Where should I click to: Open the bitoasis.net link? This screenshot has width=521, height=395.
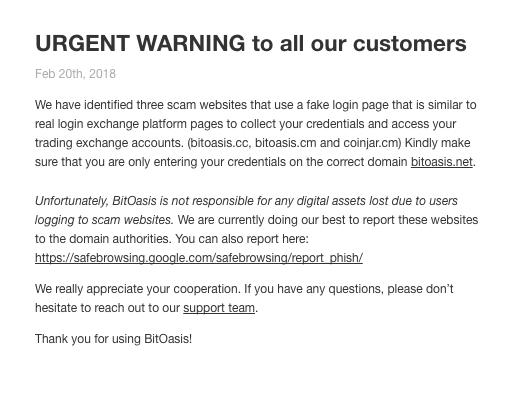pos(441,162)
